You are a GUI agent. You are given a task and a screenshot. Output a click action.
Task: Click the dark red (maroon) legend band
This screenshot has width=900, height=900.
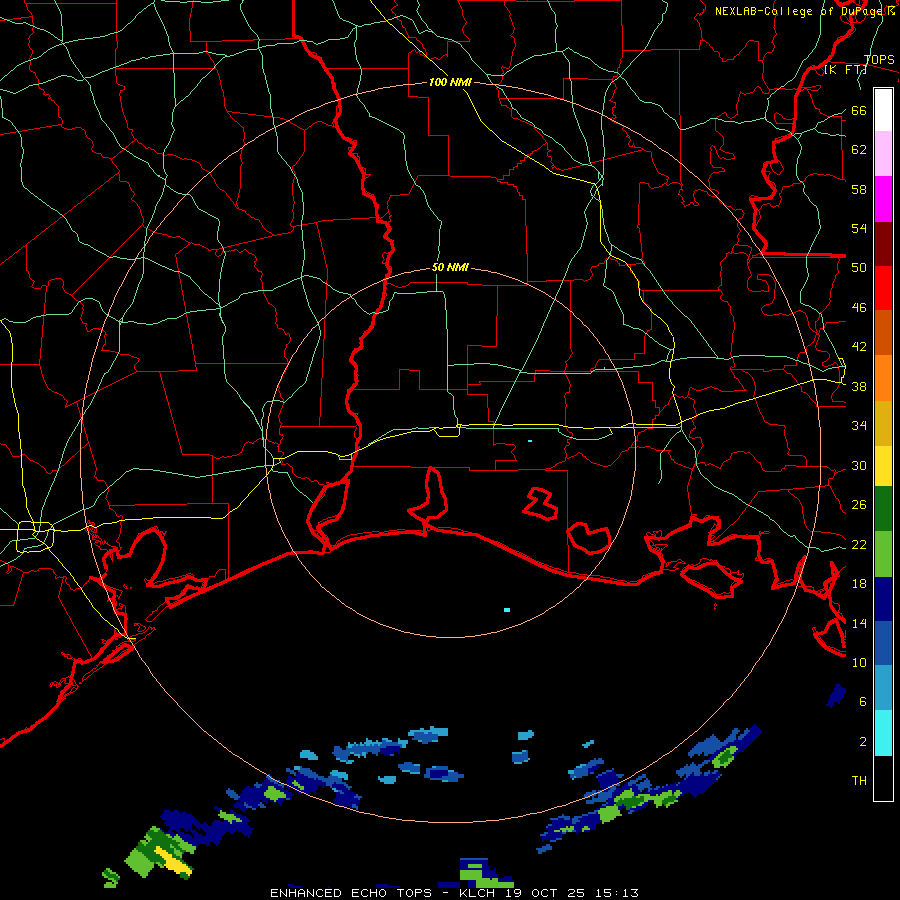883,244
